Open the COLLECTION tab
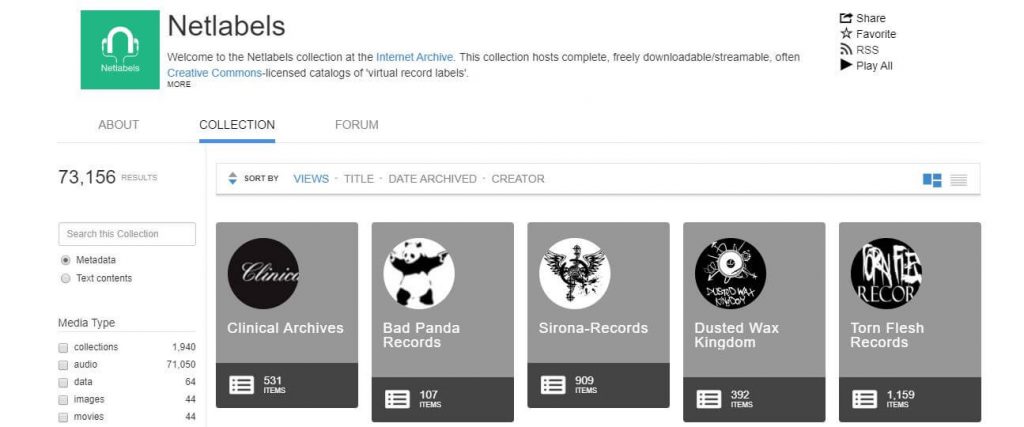 237,125
